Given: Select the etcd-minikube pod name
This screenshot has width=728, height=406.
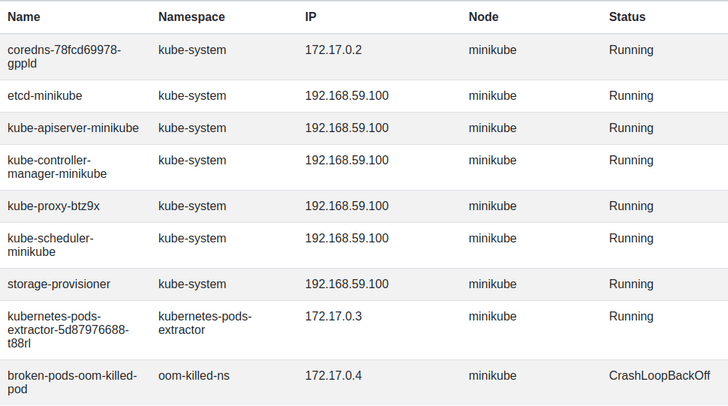Looking at the screenshot, I should (x=45, y=96).
